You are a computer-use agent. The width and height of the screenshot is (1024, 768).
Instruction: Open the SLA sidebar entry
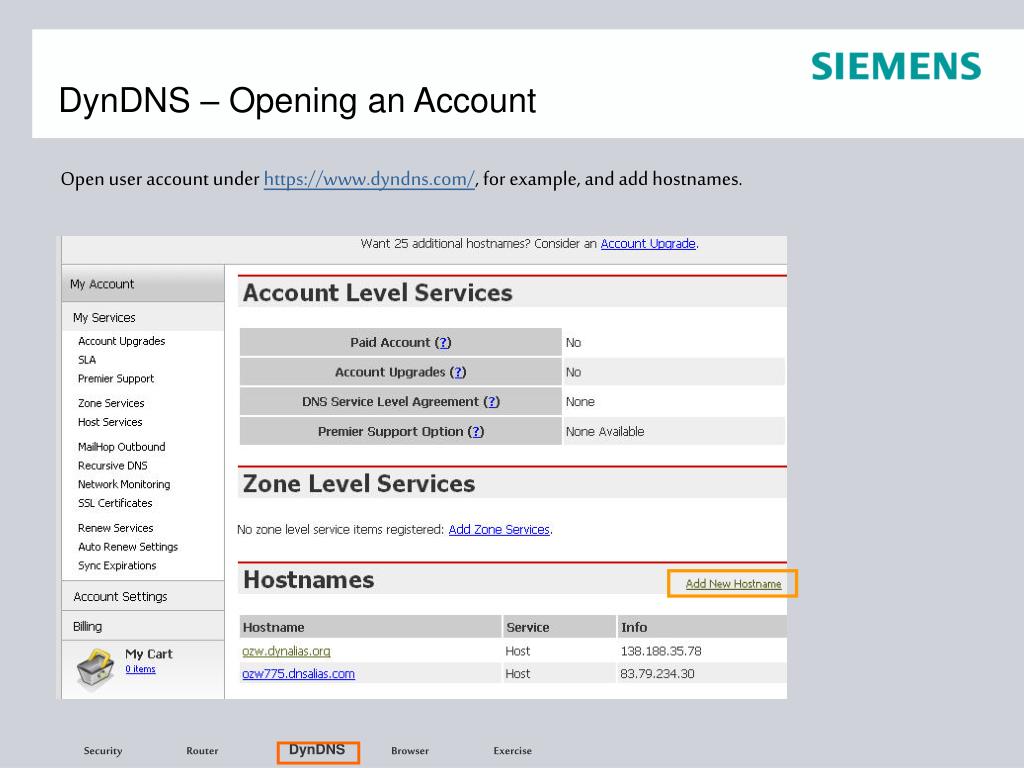point(87,360)
